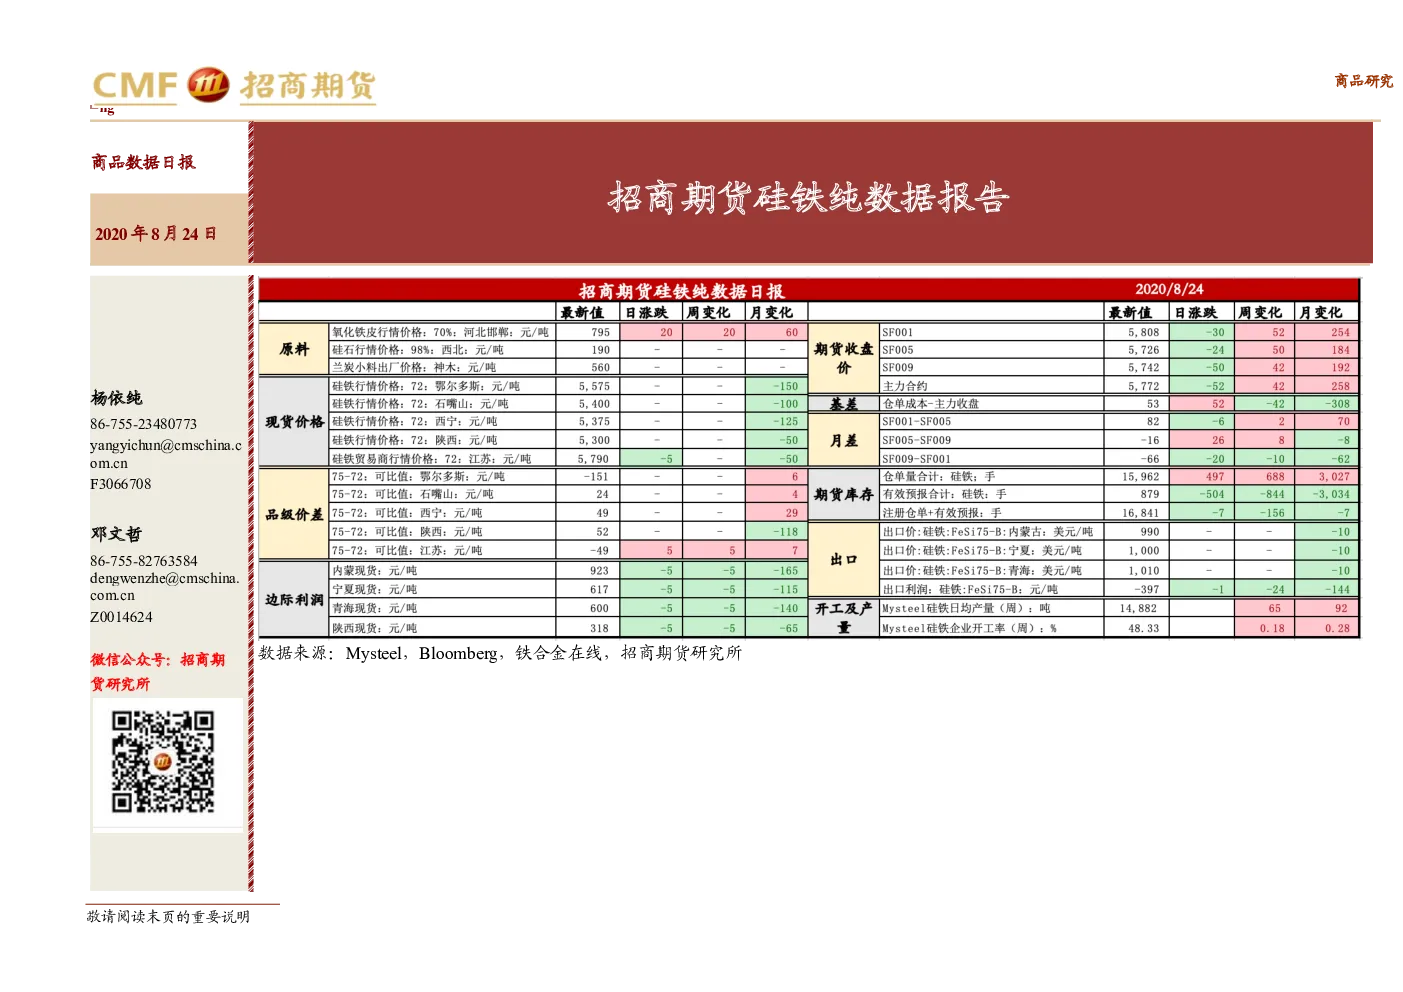Click the 期货库存 category cell
Screen dimensions: 1403x992
[x=843, y=495]
